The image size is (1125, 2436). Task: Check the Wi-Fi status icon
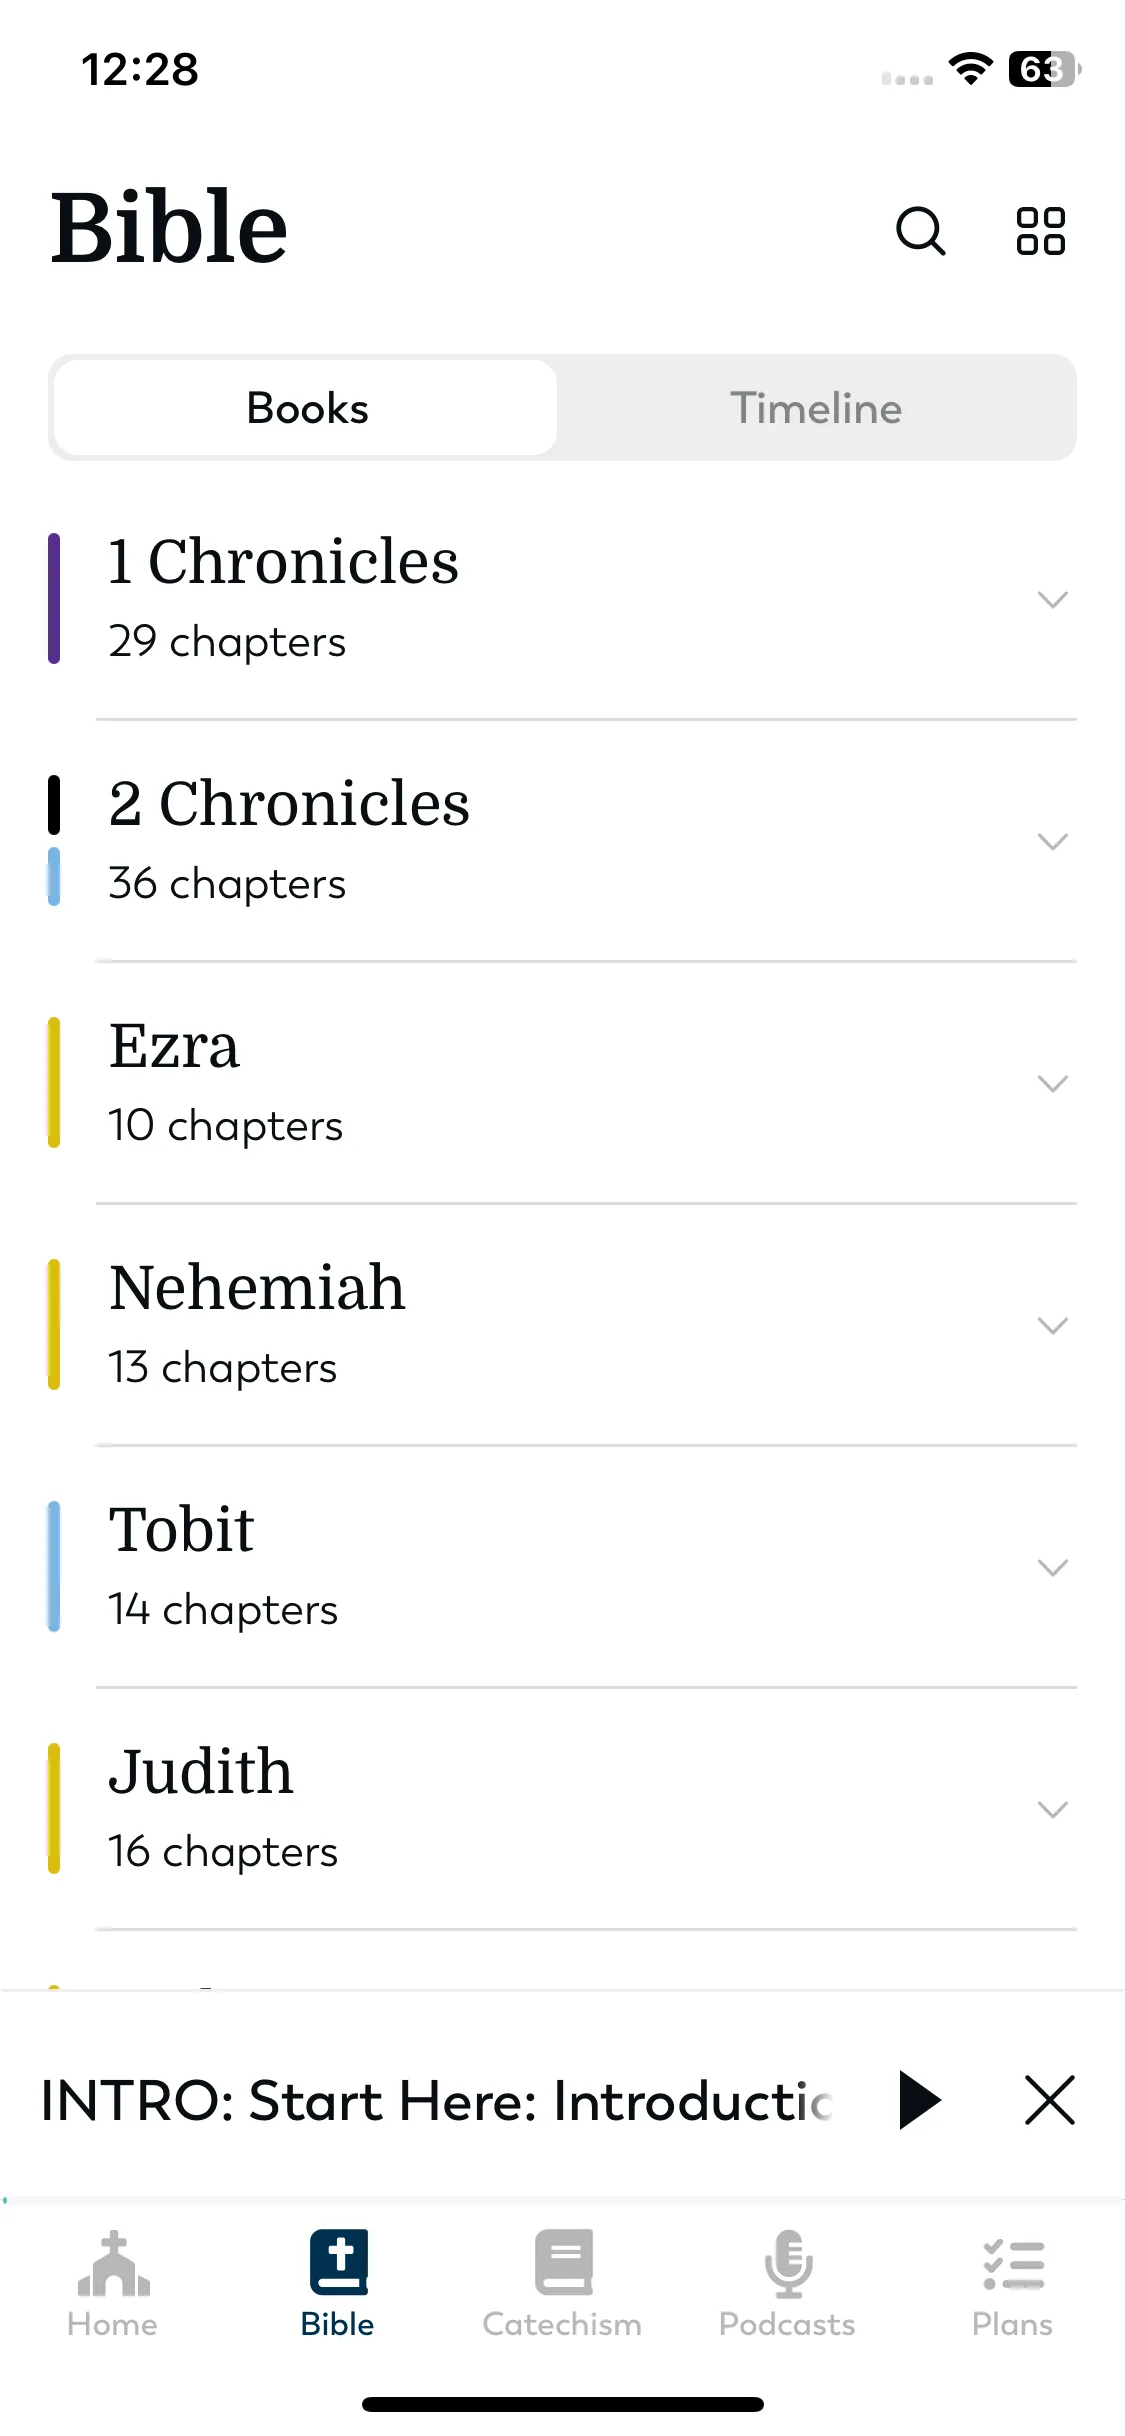(x=970, y=68)
